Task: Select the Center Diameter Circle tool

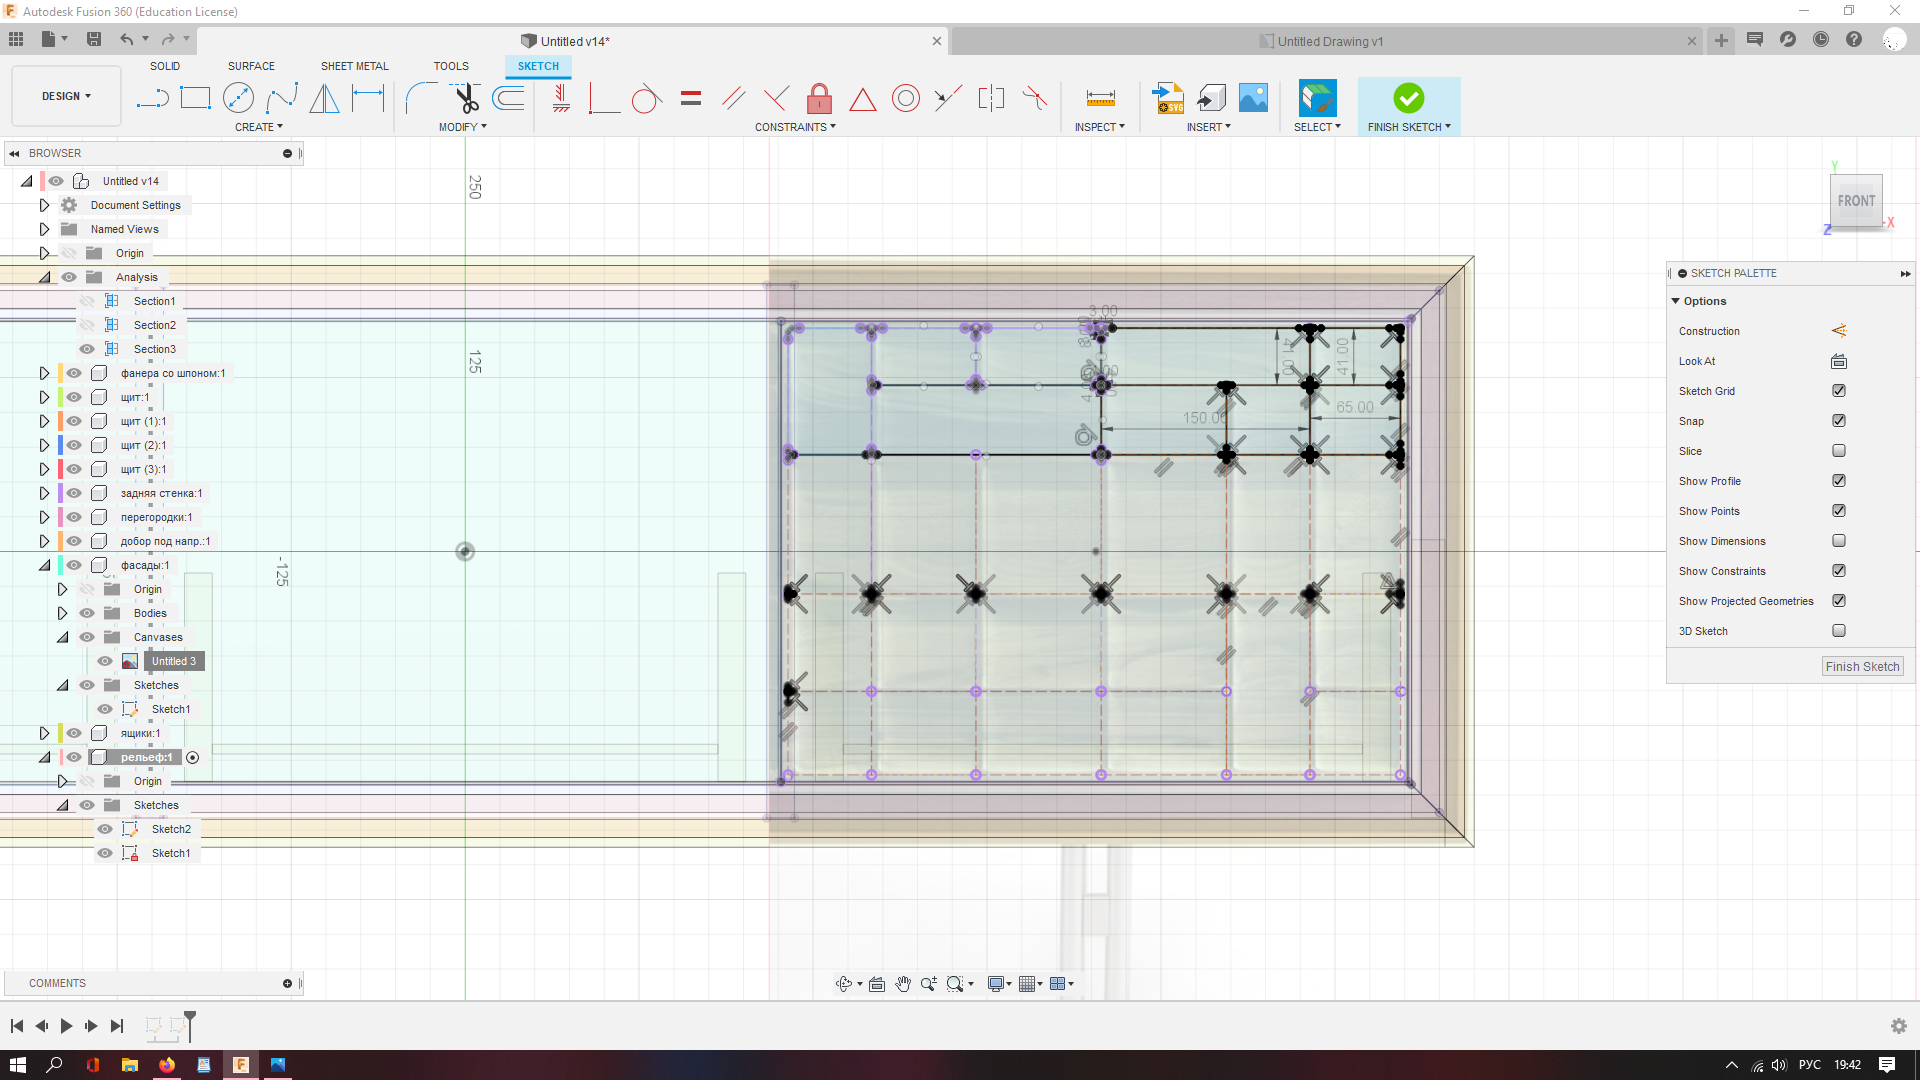Action: 238,98
